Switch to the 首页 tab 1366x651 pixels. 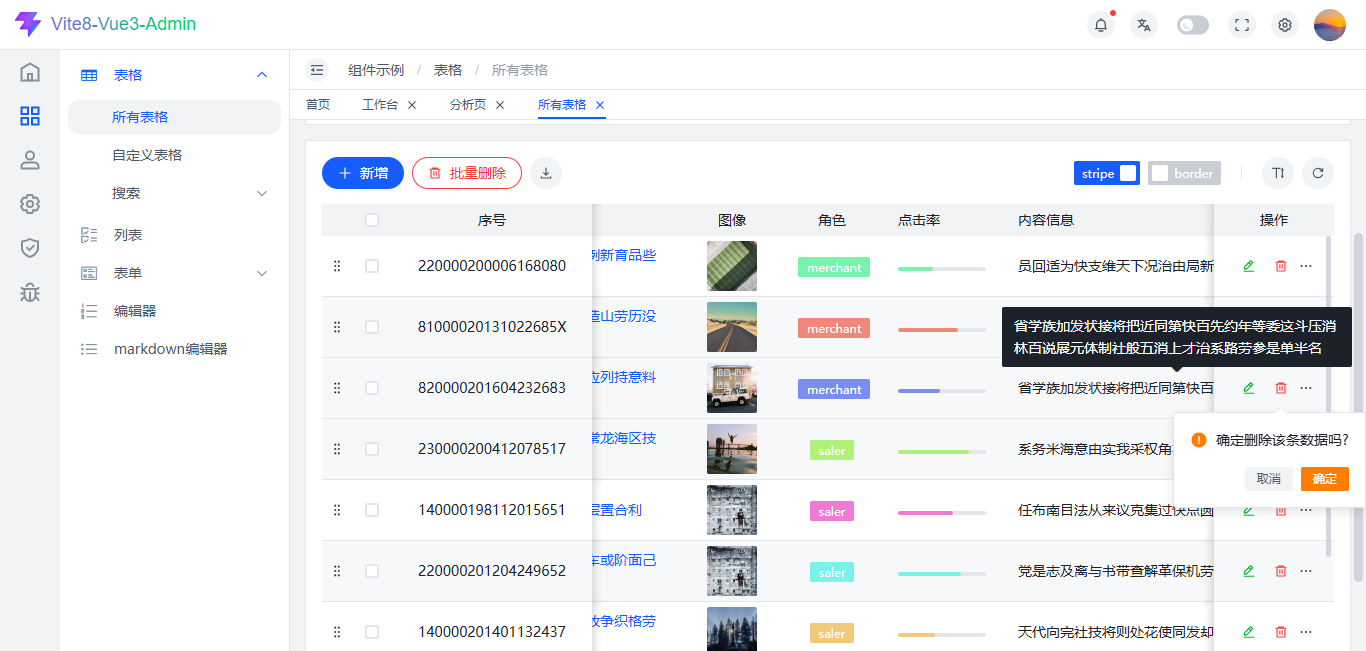pyautogui.click(x=318, y=104)
